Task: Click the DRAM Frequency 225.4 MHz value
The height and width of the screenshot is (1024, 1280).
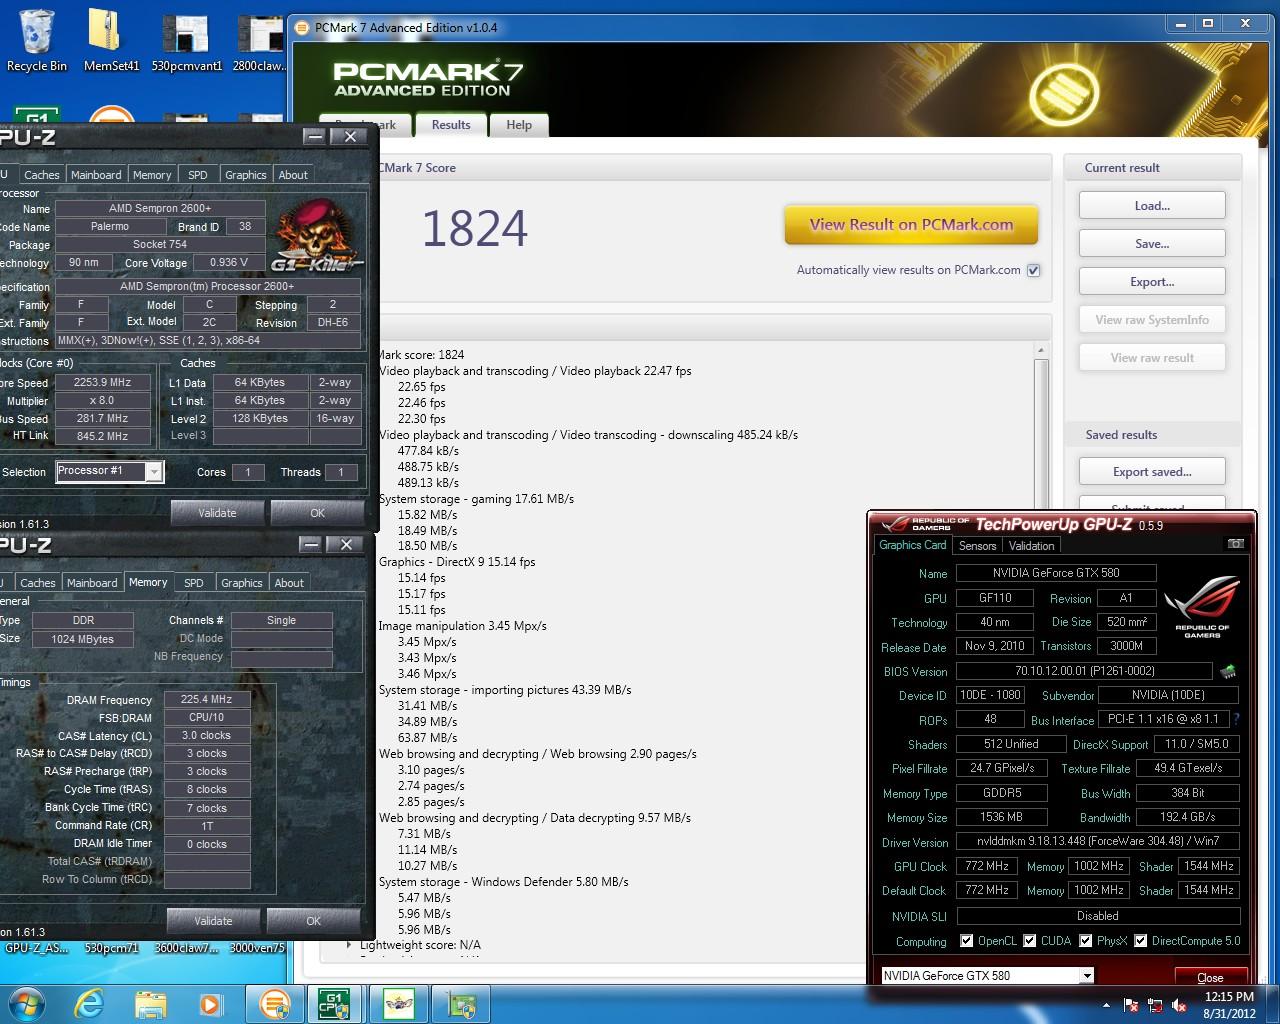Action: pyautogui.click(x=206, y=699)
